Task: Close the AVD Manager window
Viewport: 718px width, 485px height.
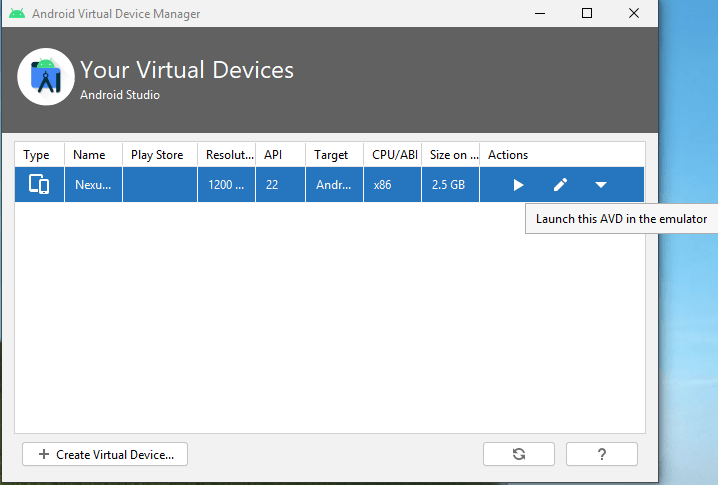Action: 634,13
